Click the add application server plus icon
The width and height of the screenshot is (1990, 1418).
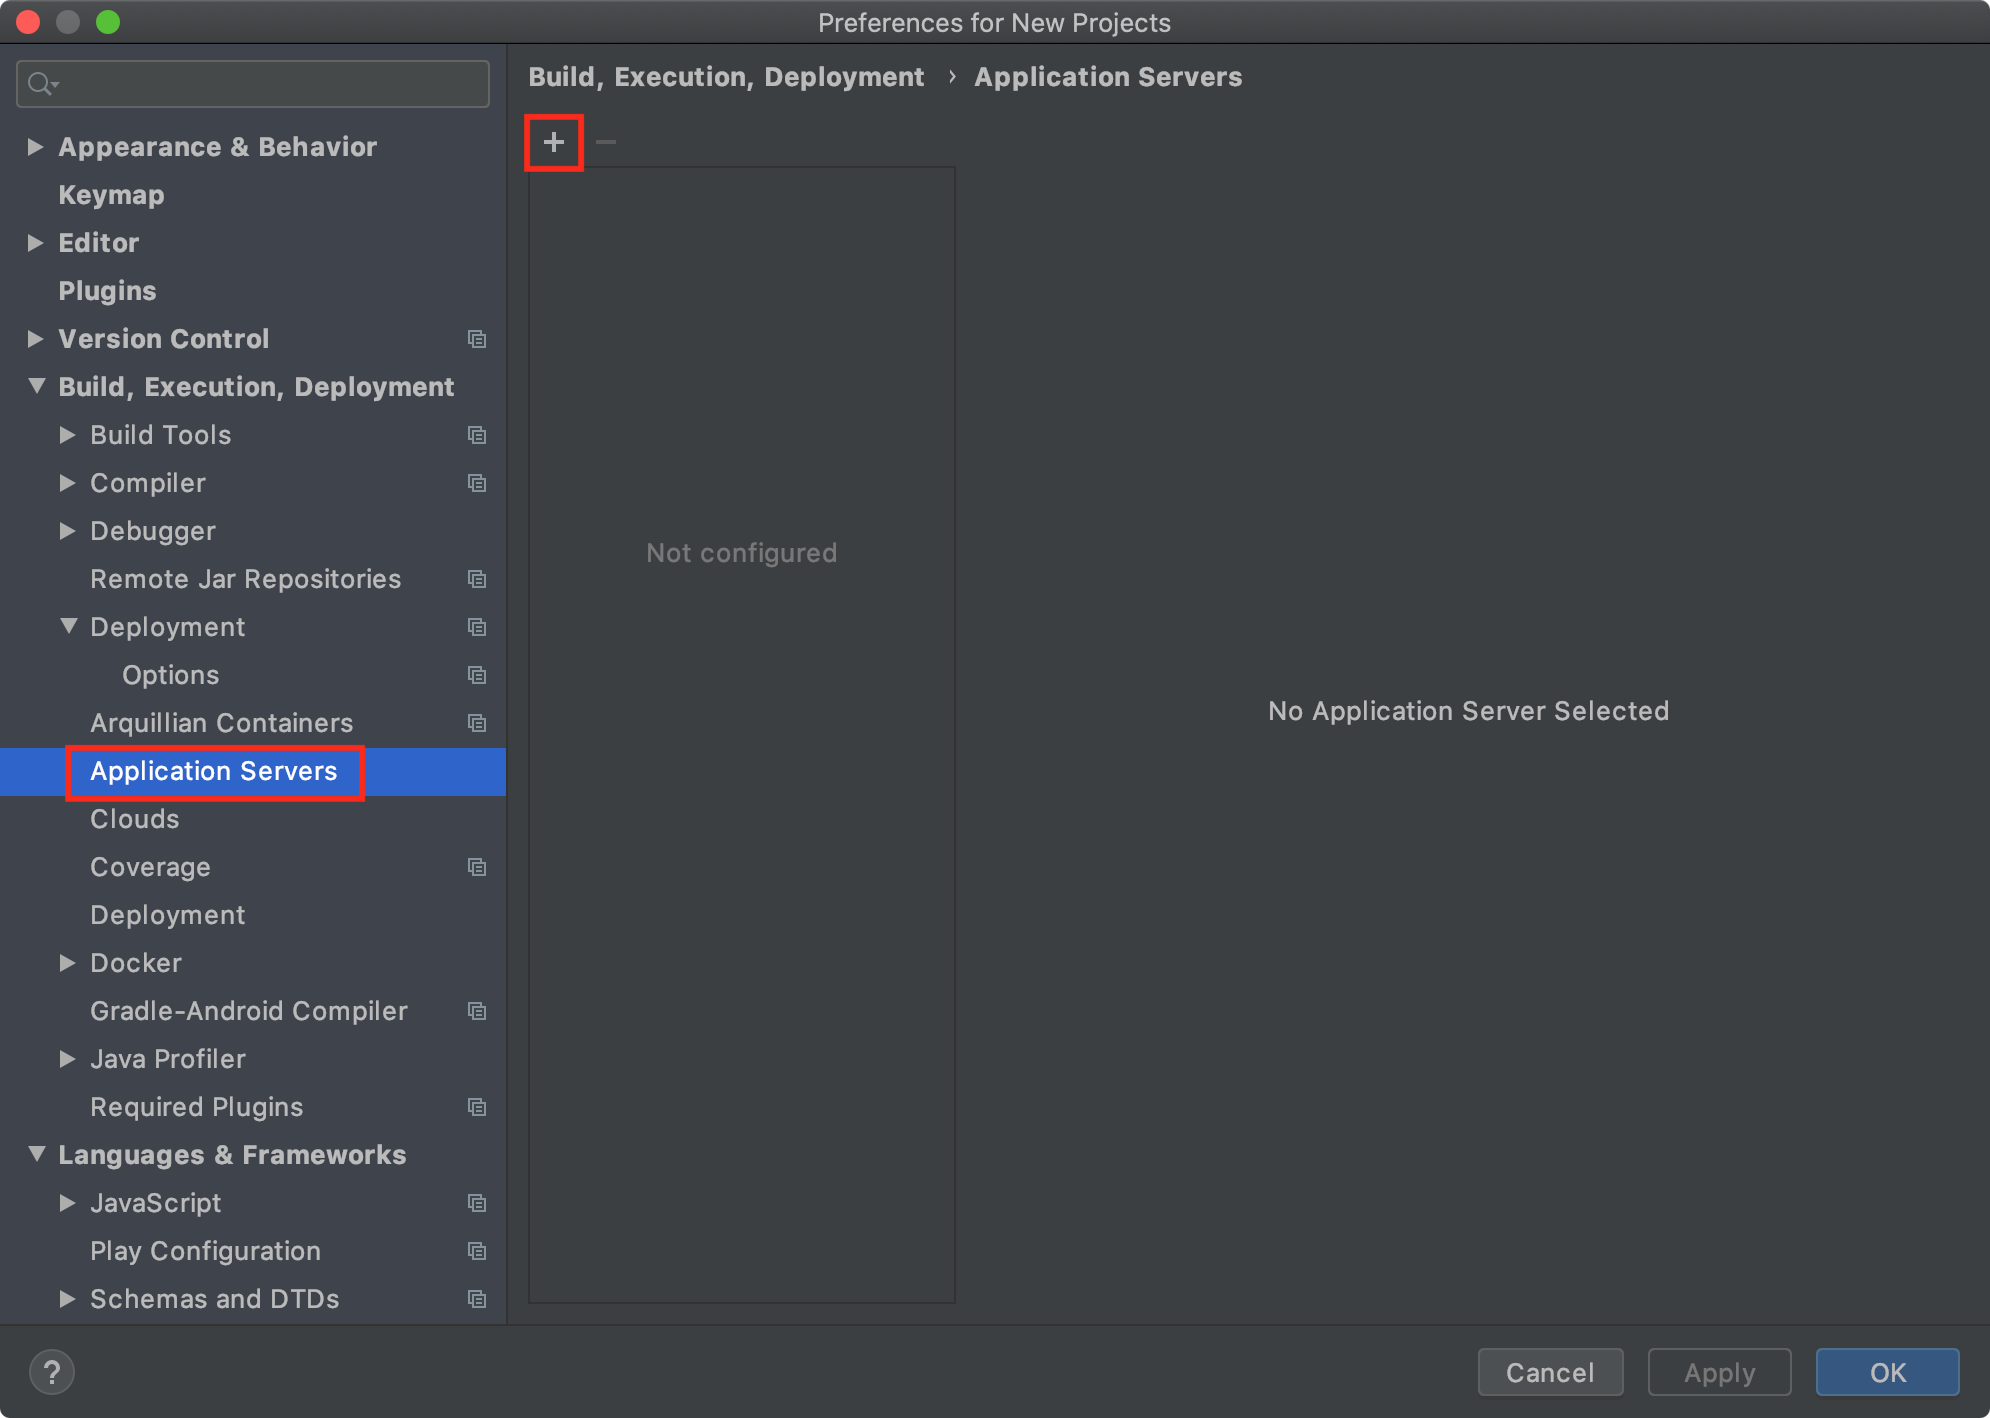point(553,141)
